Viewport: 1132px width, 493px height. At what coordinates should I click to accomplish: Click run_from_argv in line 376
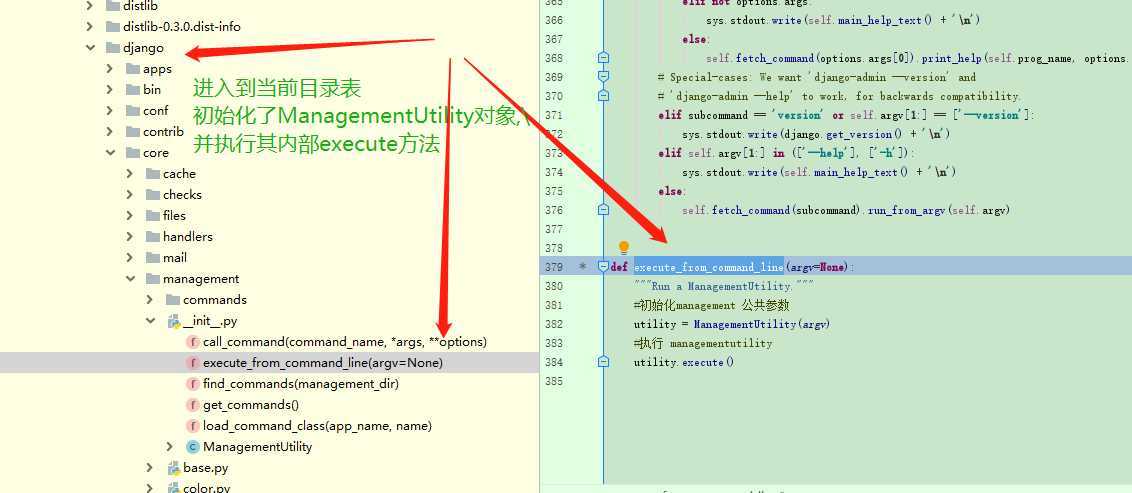[x=906, y=209]
